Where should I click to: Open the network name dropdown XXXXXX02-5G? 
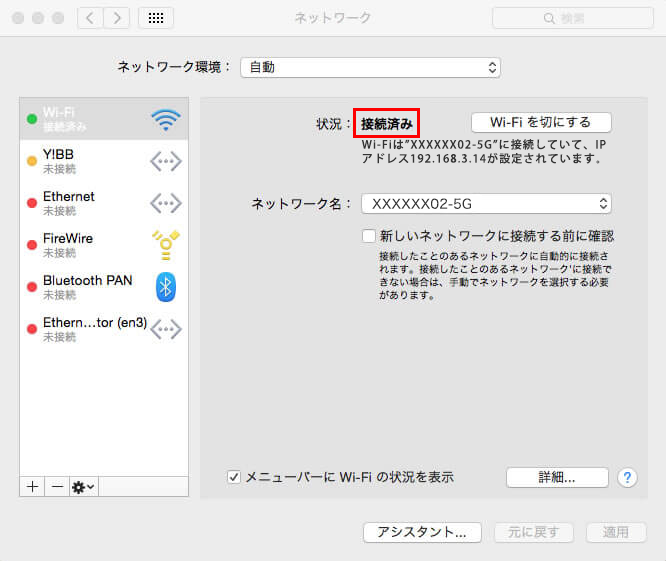click(486, 204)
